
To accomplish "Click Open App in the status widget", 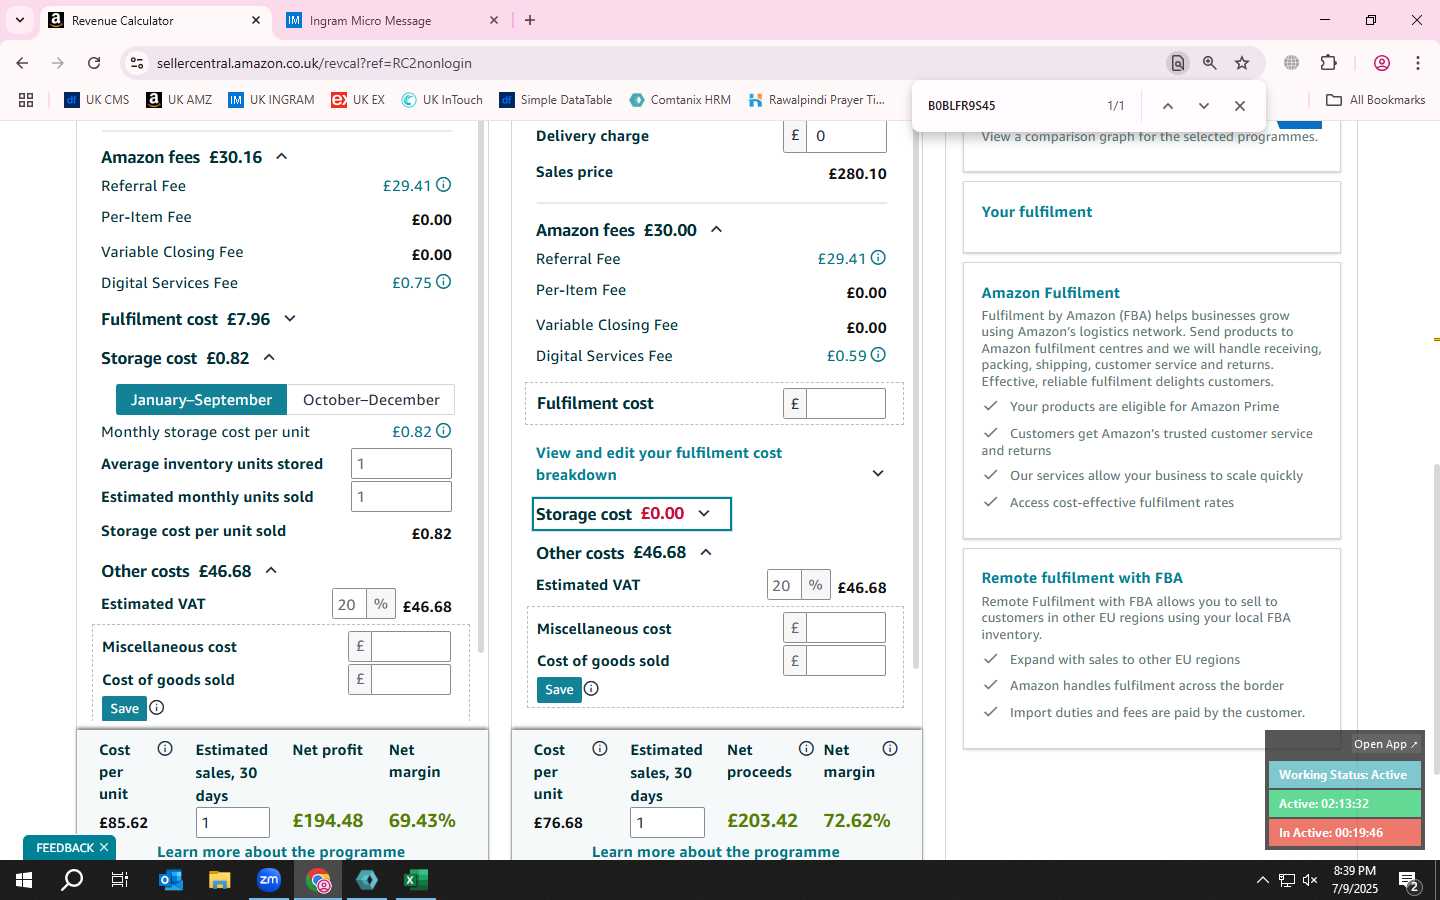I will click(1385, 744).
